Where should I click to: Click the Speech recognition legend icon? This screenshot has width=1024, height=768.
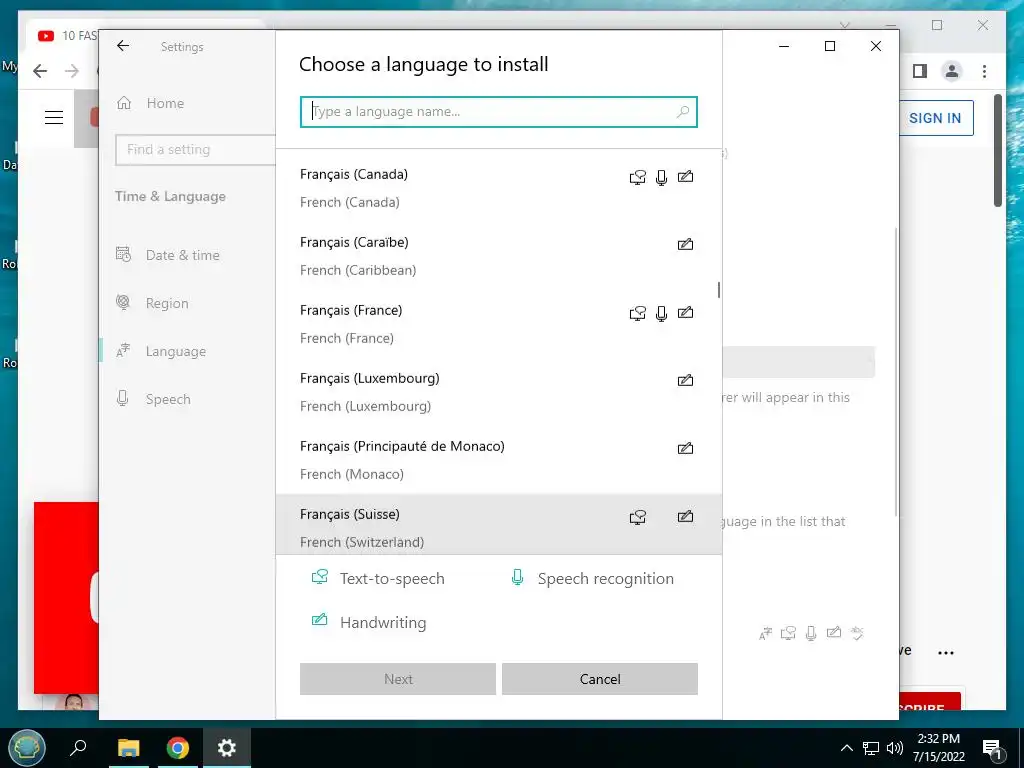517,577
